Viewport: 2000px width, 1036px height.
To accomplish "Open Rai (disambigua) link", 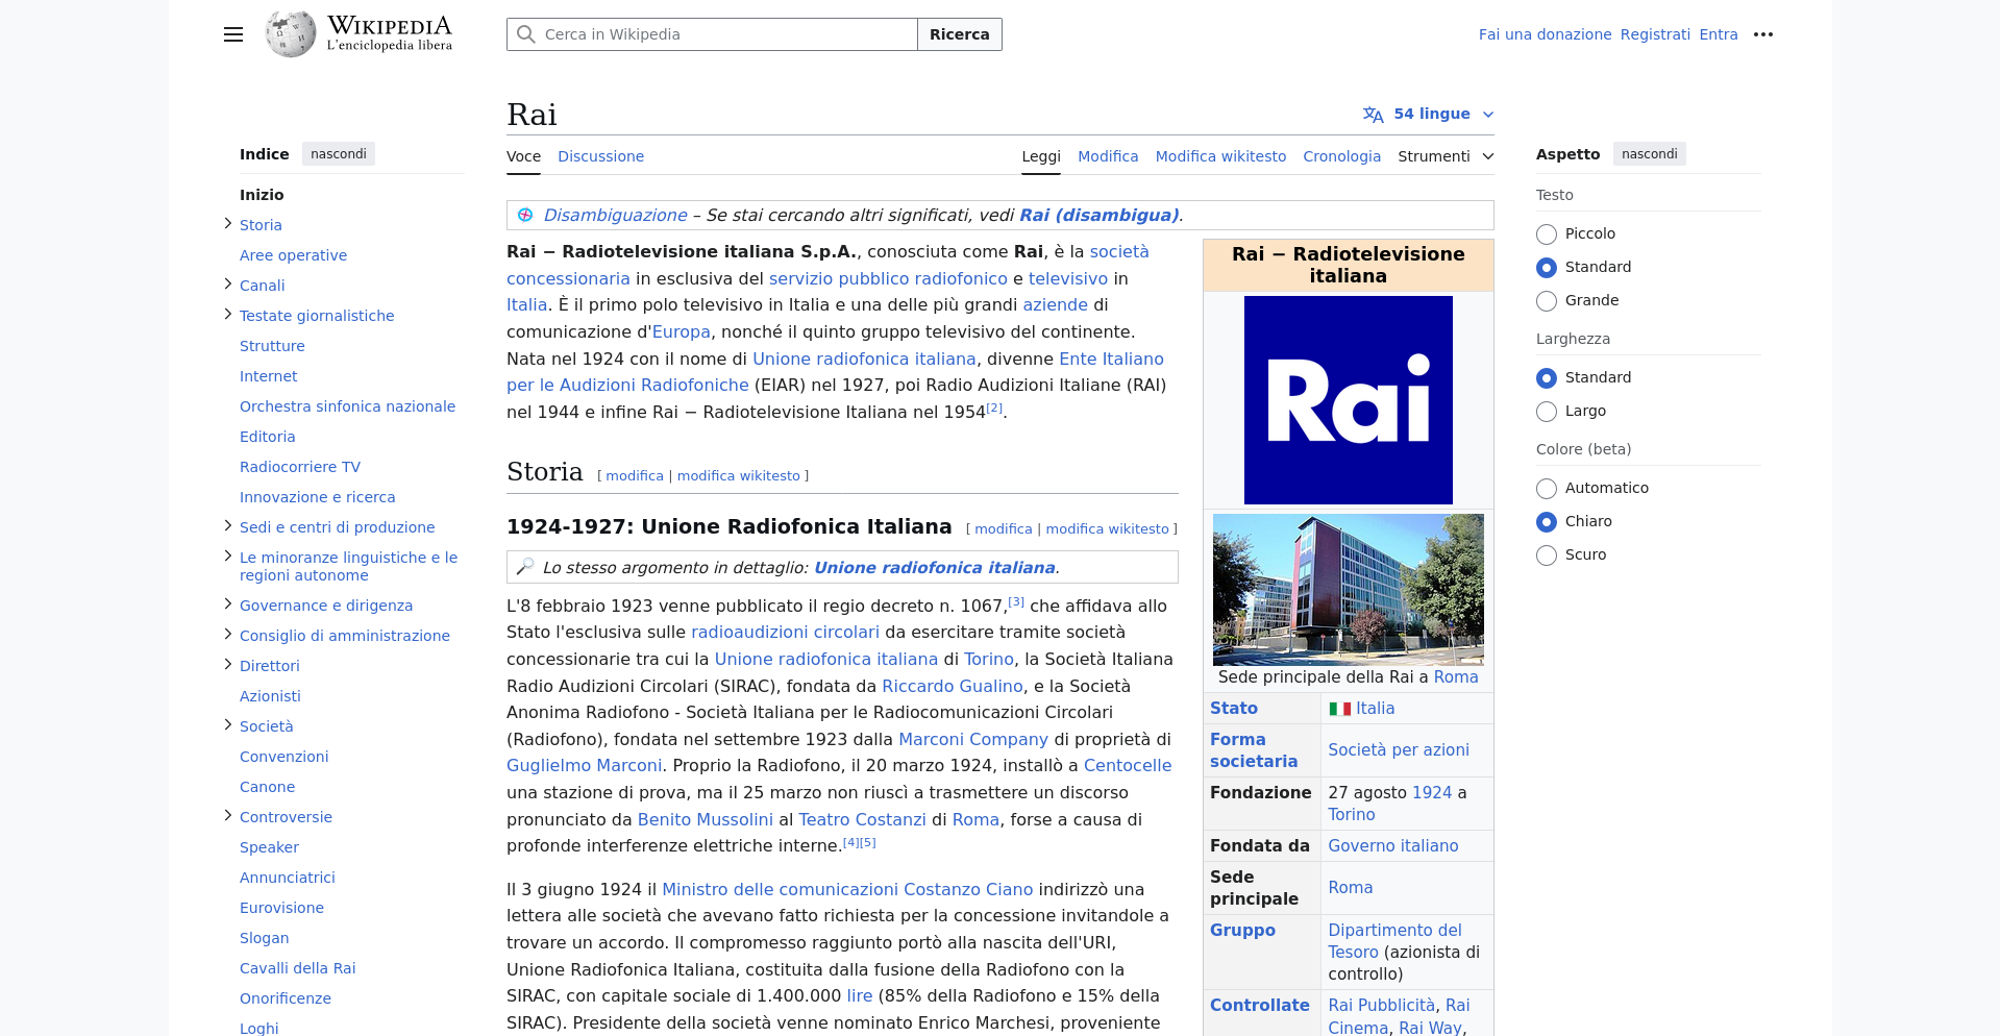I will (x=1099, y=215).
